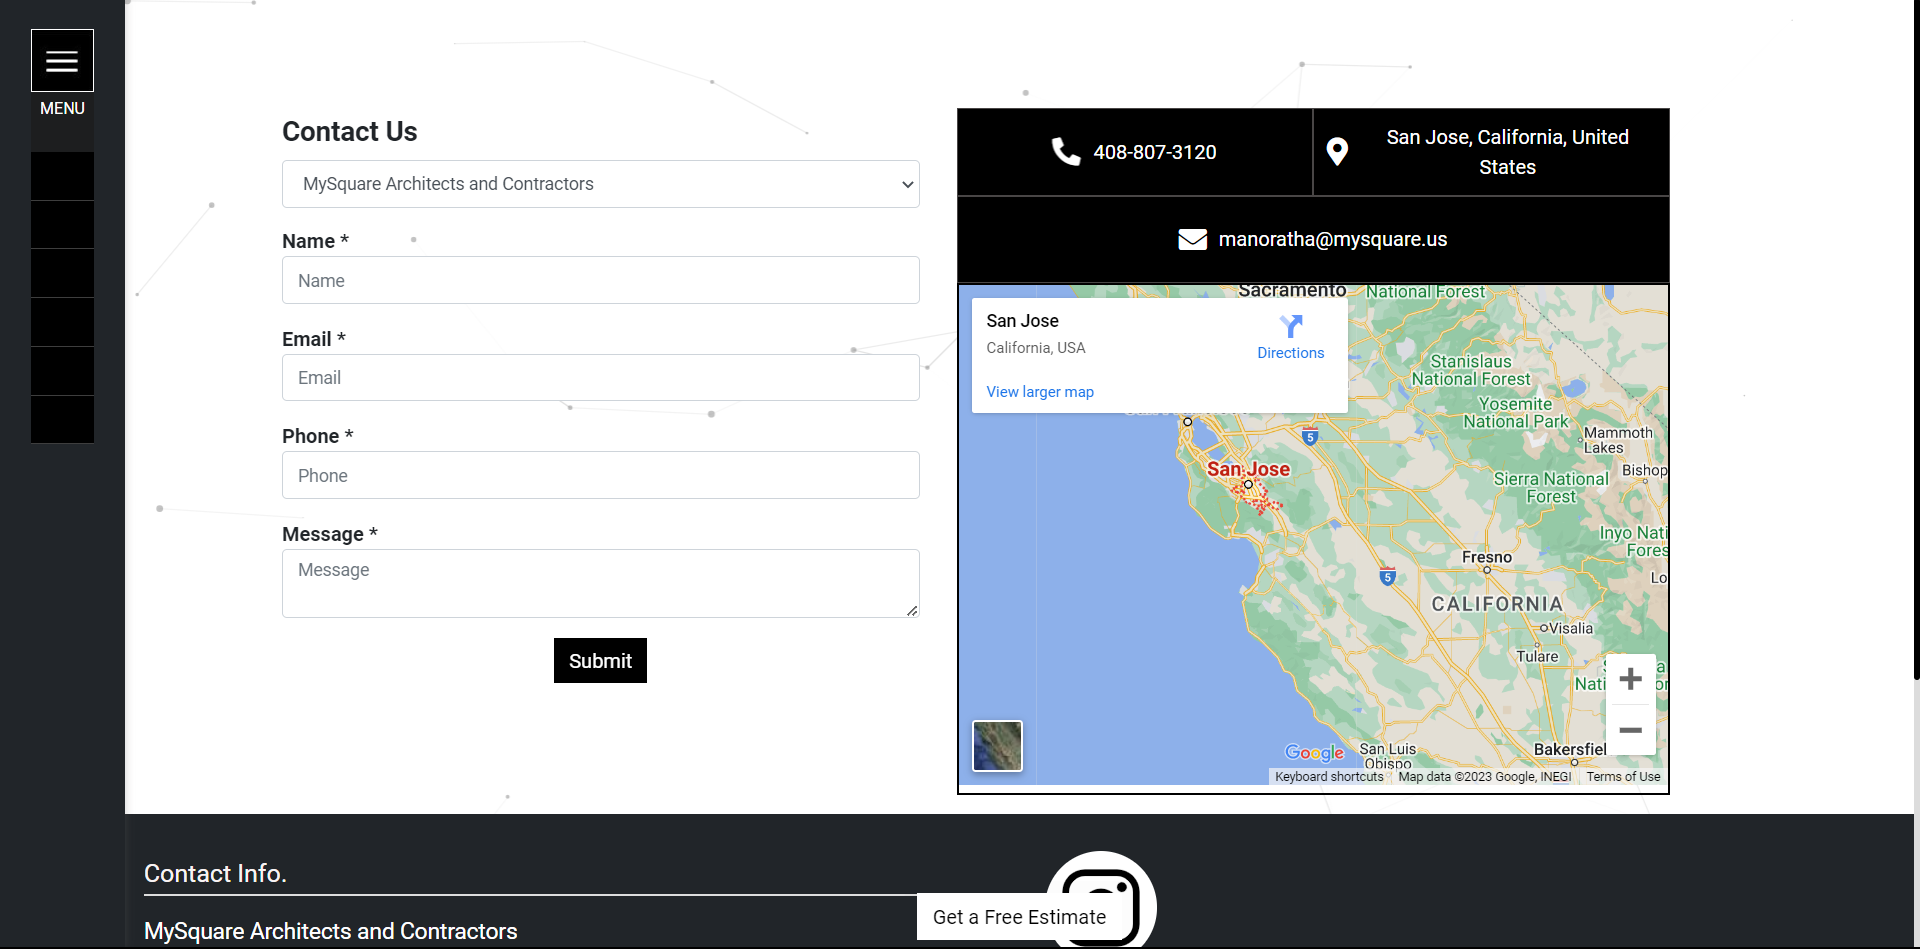Click the Name input field
1920x949 pixels.
click(x=600, y=280)
